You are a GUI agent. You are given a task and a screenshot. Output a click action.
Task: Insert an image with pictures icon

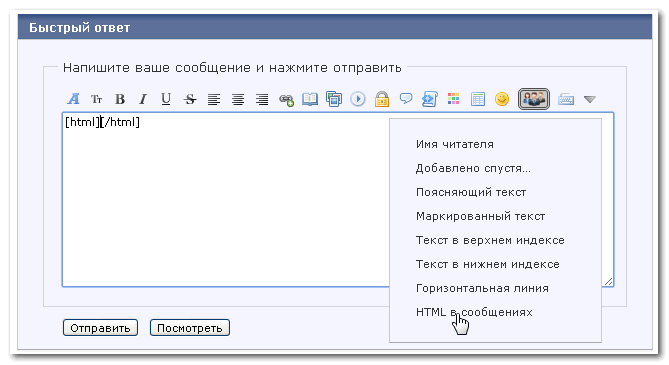[x=334, y=99]
